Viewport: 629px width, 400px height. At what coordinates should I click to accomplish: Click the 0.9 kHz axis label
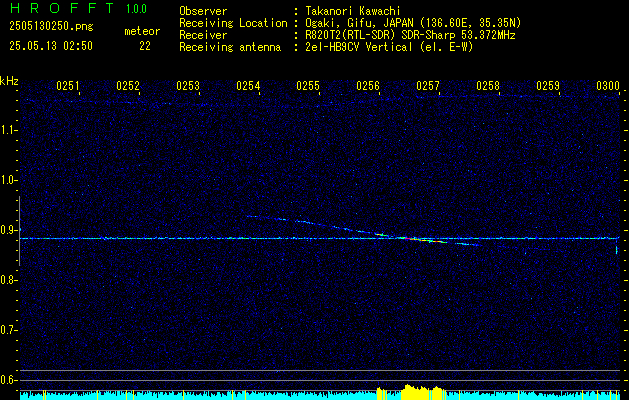pos(9,230)
